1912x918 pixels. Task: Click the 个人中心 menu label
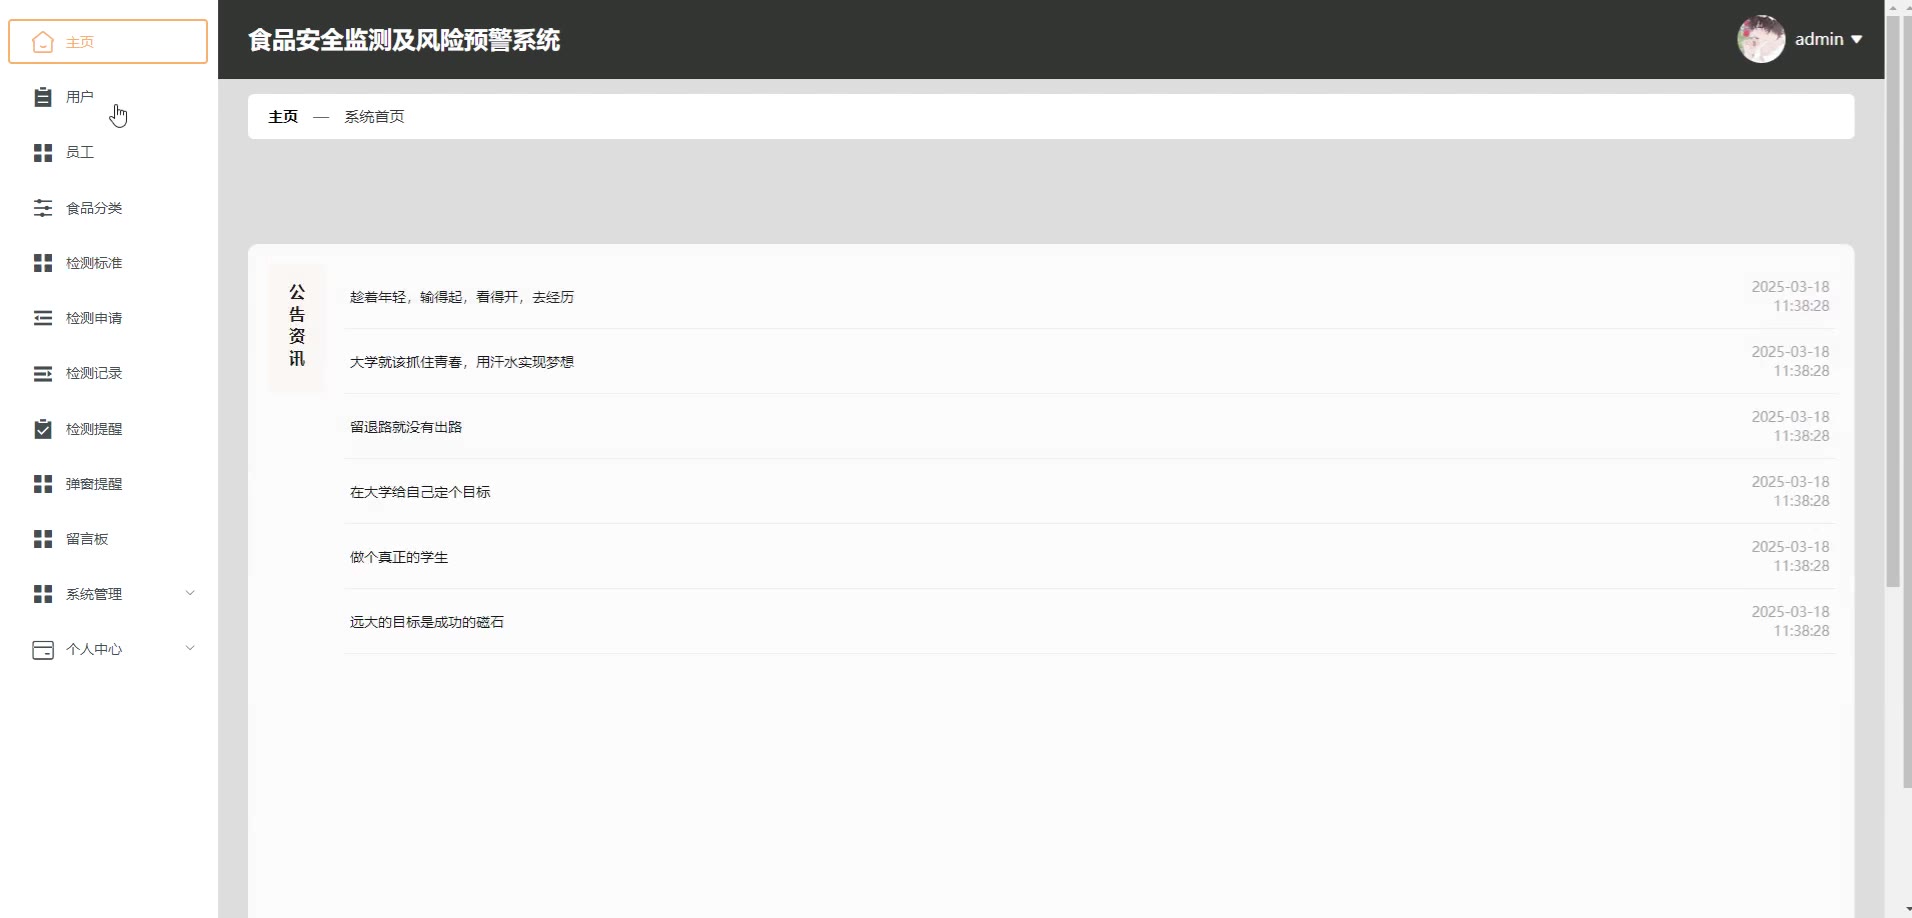tap(94, 650)
